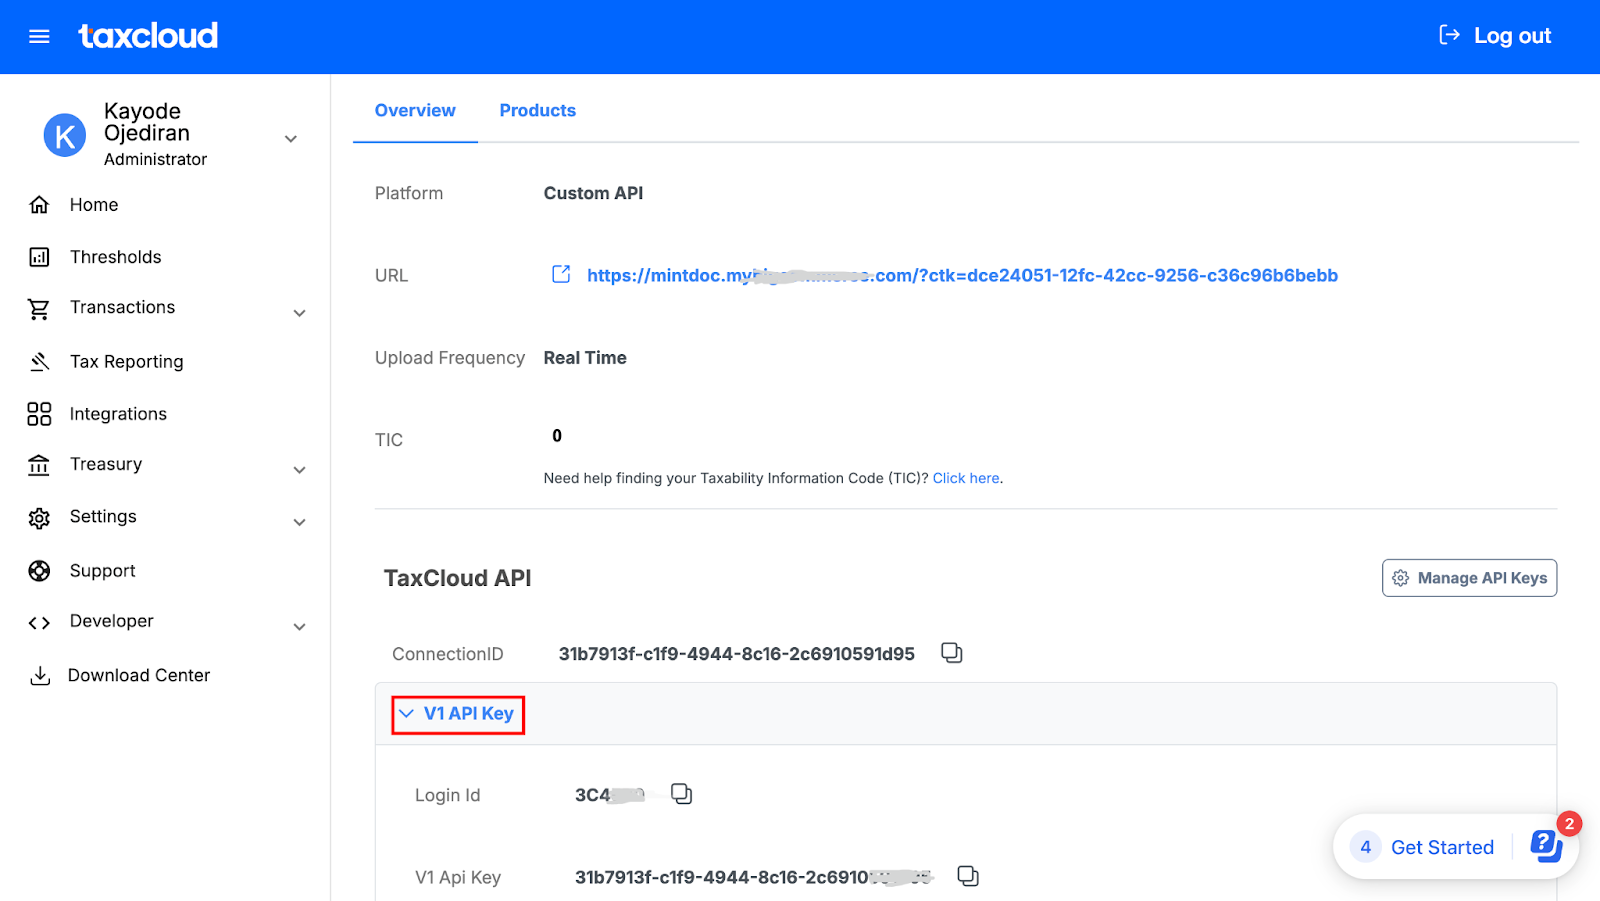Switch to the Products tab
The image size is (1600, 901).
click(538, 110)
